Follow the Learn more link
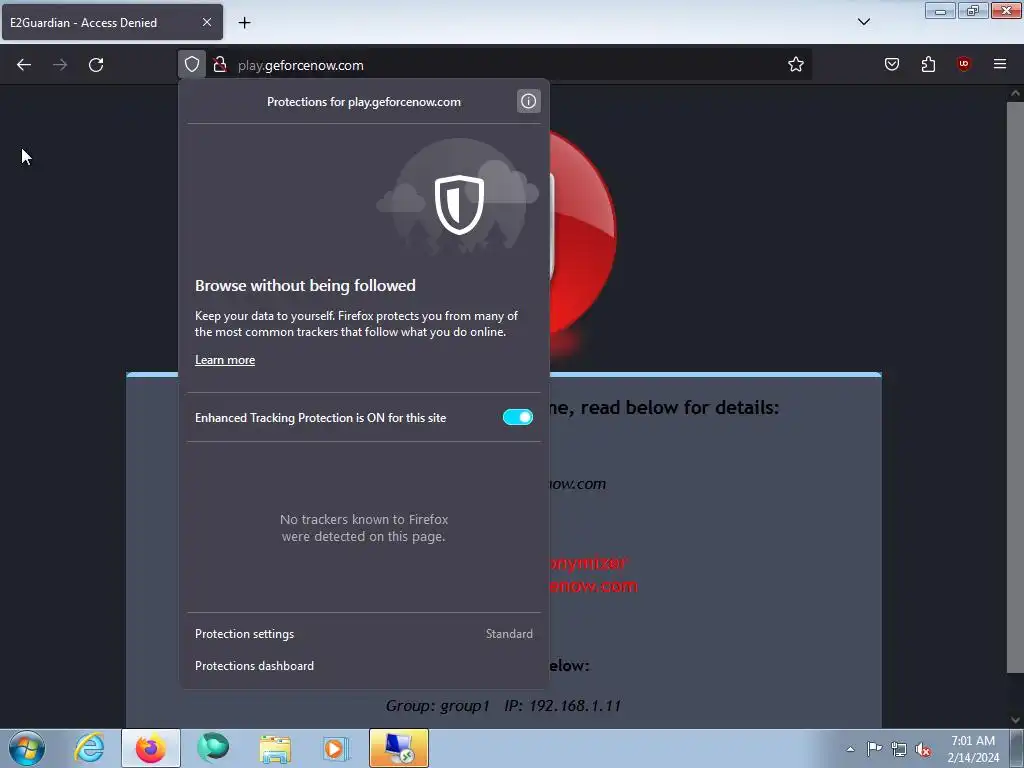Image resolution: width=1024 pixels, height=768 pixels. pyautogui.click(x=225, y=360)
